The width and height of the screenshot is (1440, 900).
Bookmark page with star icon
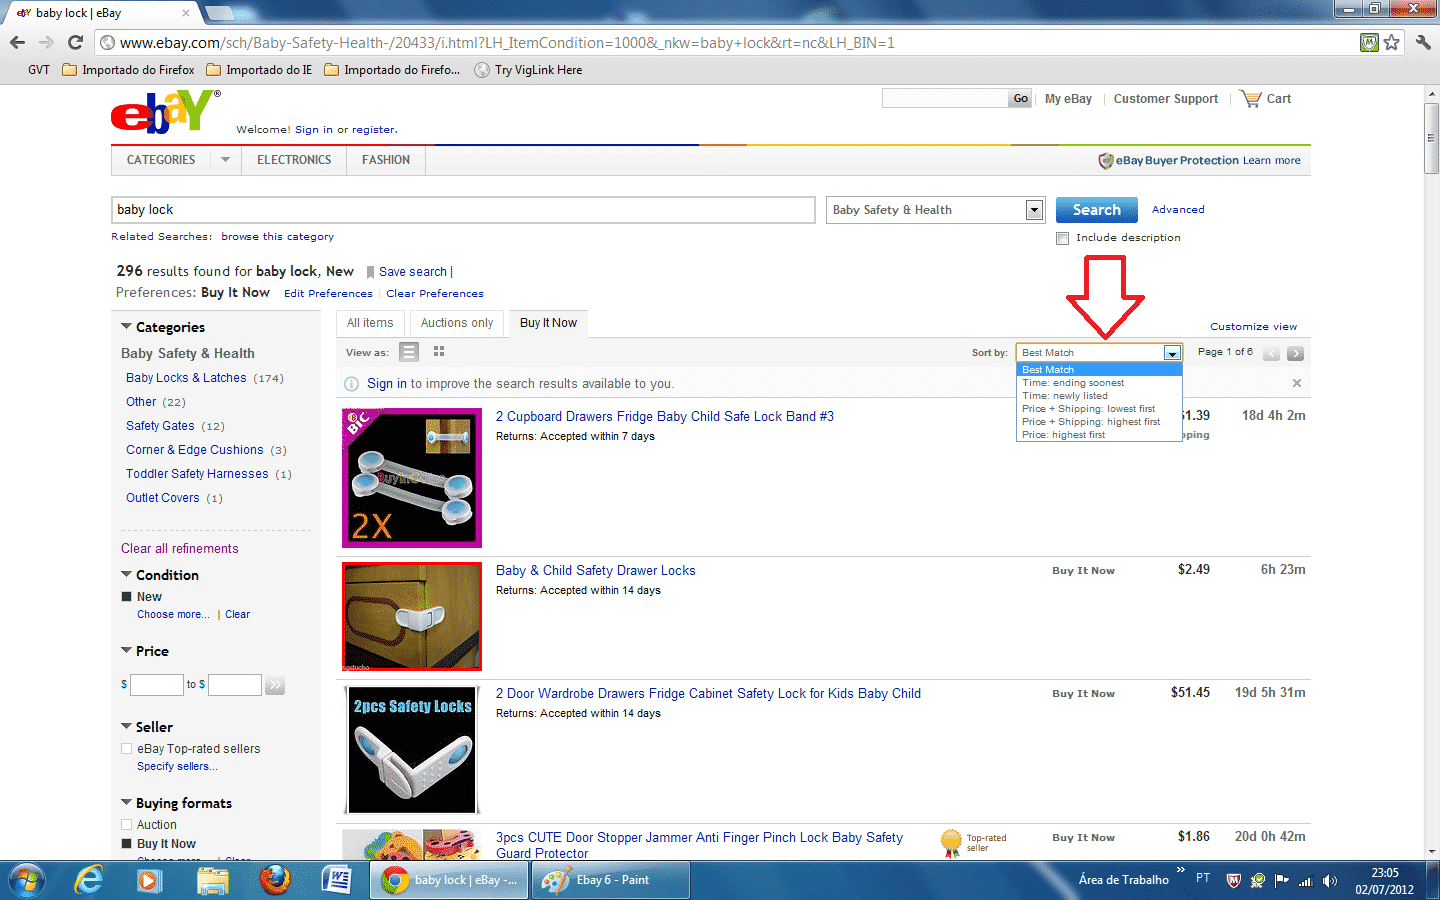tap(1391, 43)
